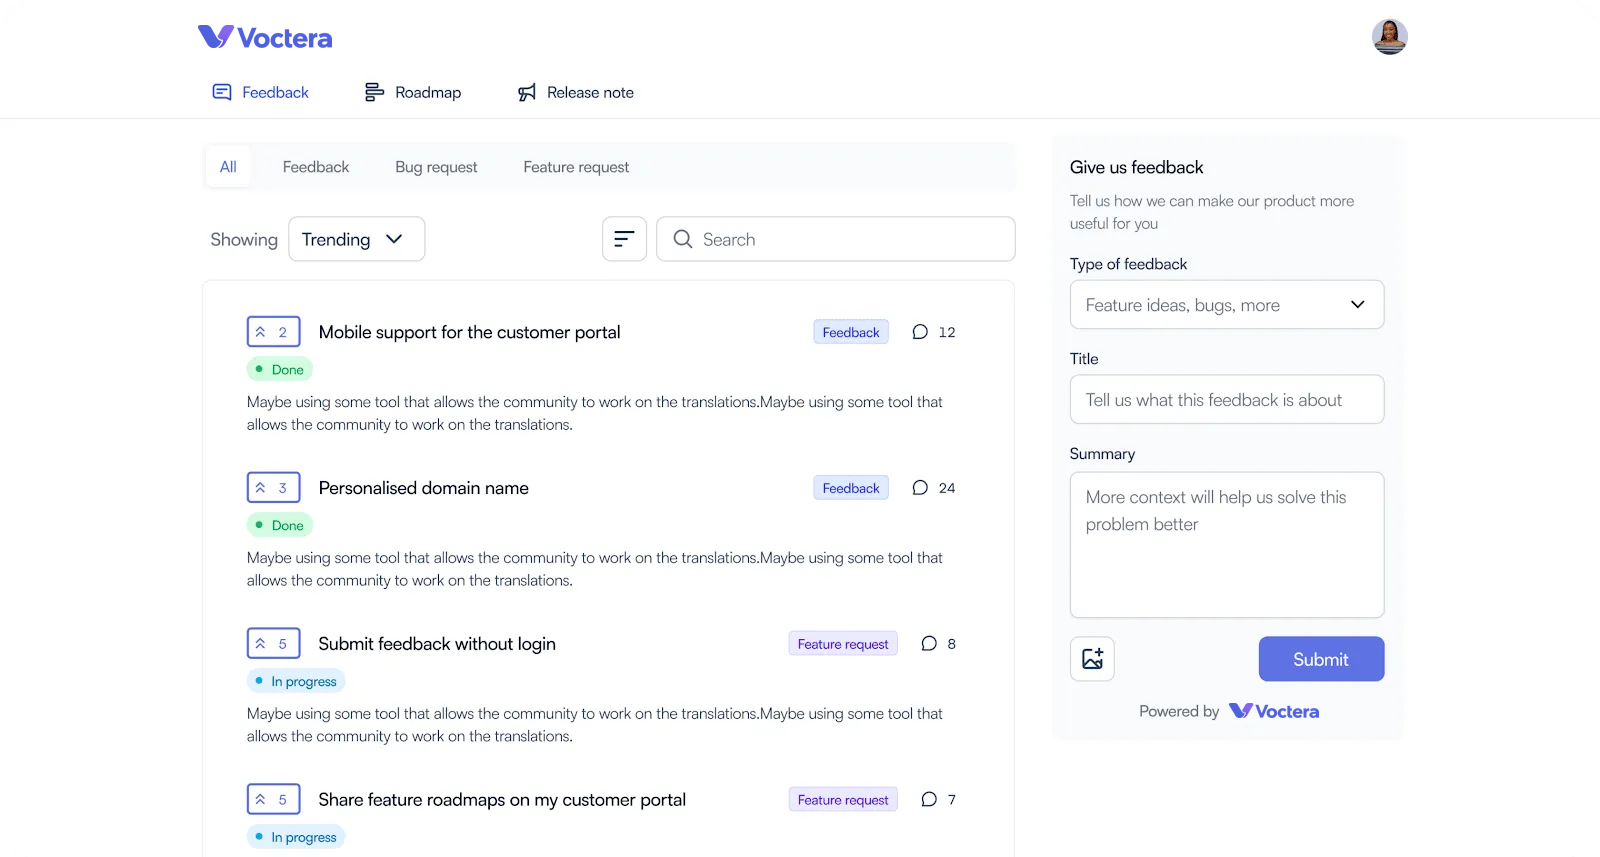The image size is (1600, 857).
Task: Open Submit feedback without login post
Action: point(437,644)
